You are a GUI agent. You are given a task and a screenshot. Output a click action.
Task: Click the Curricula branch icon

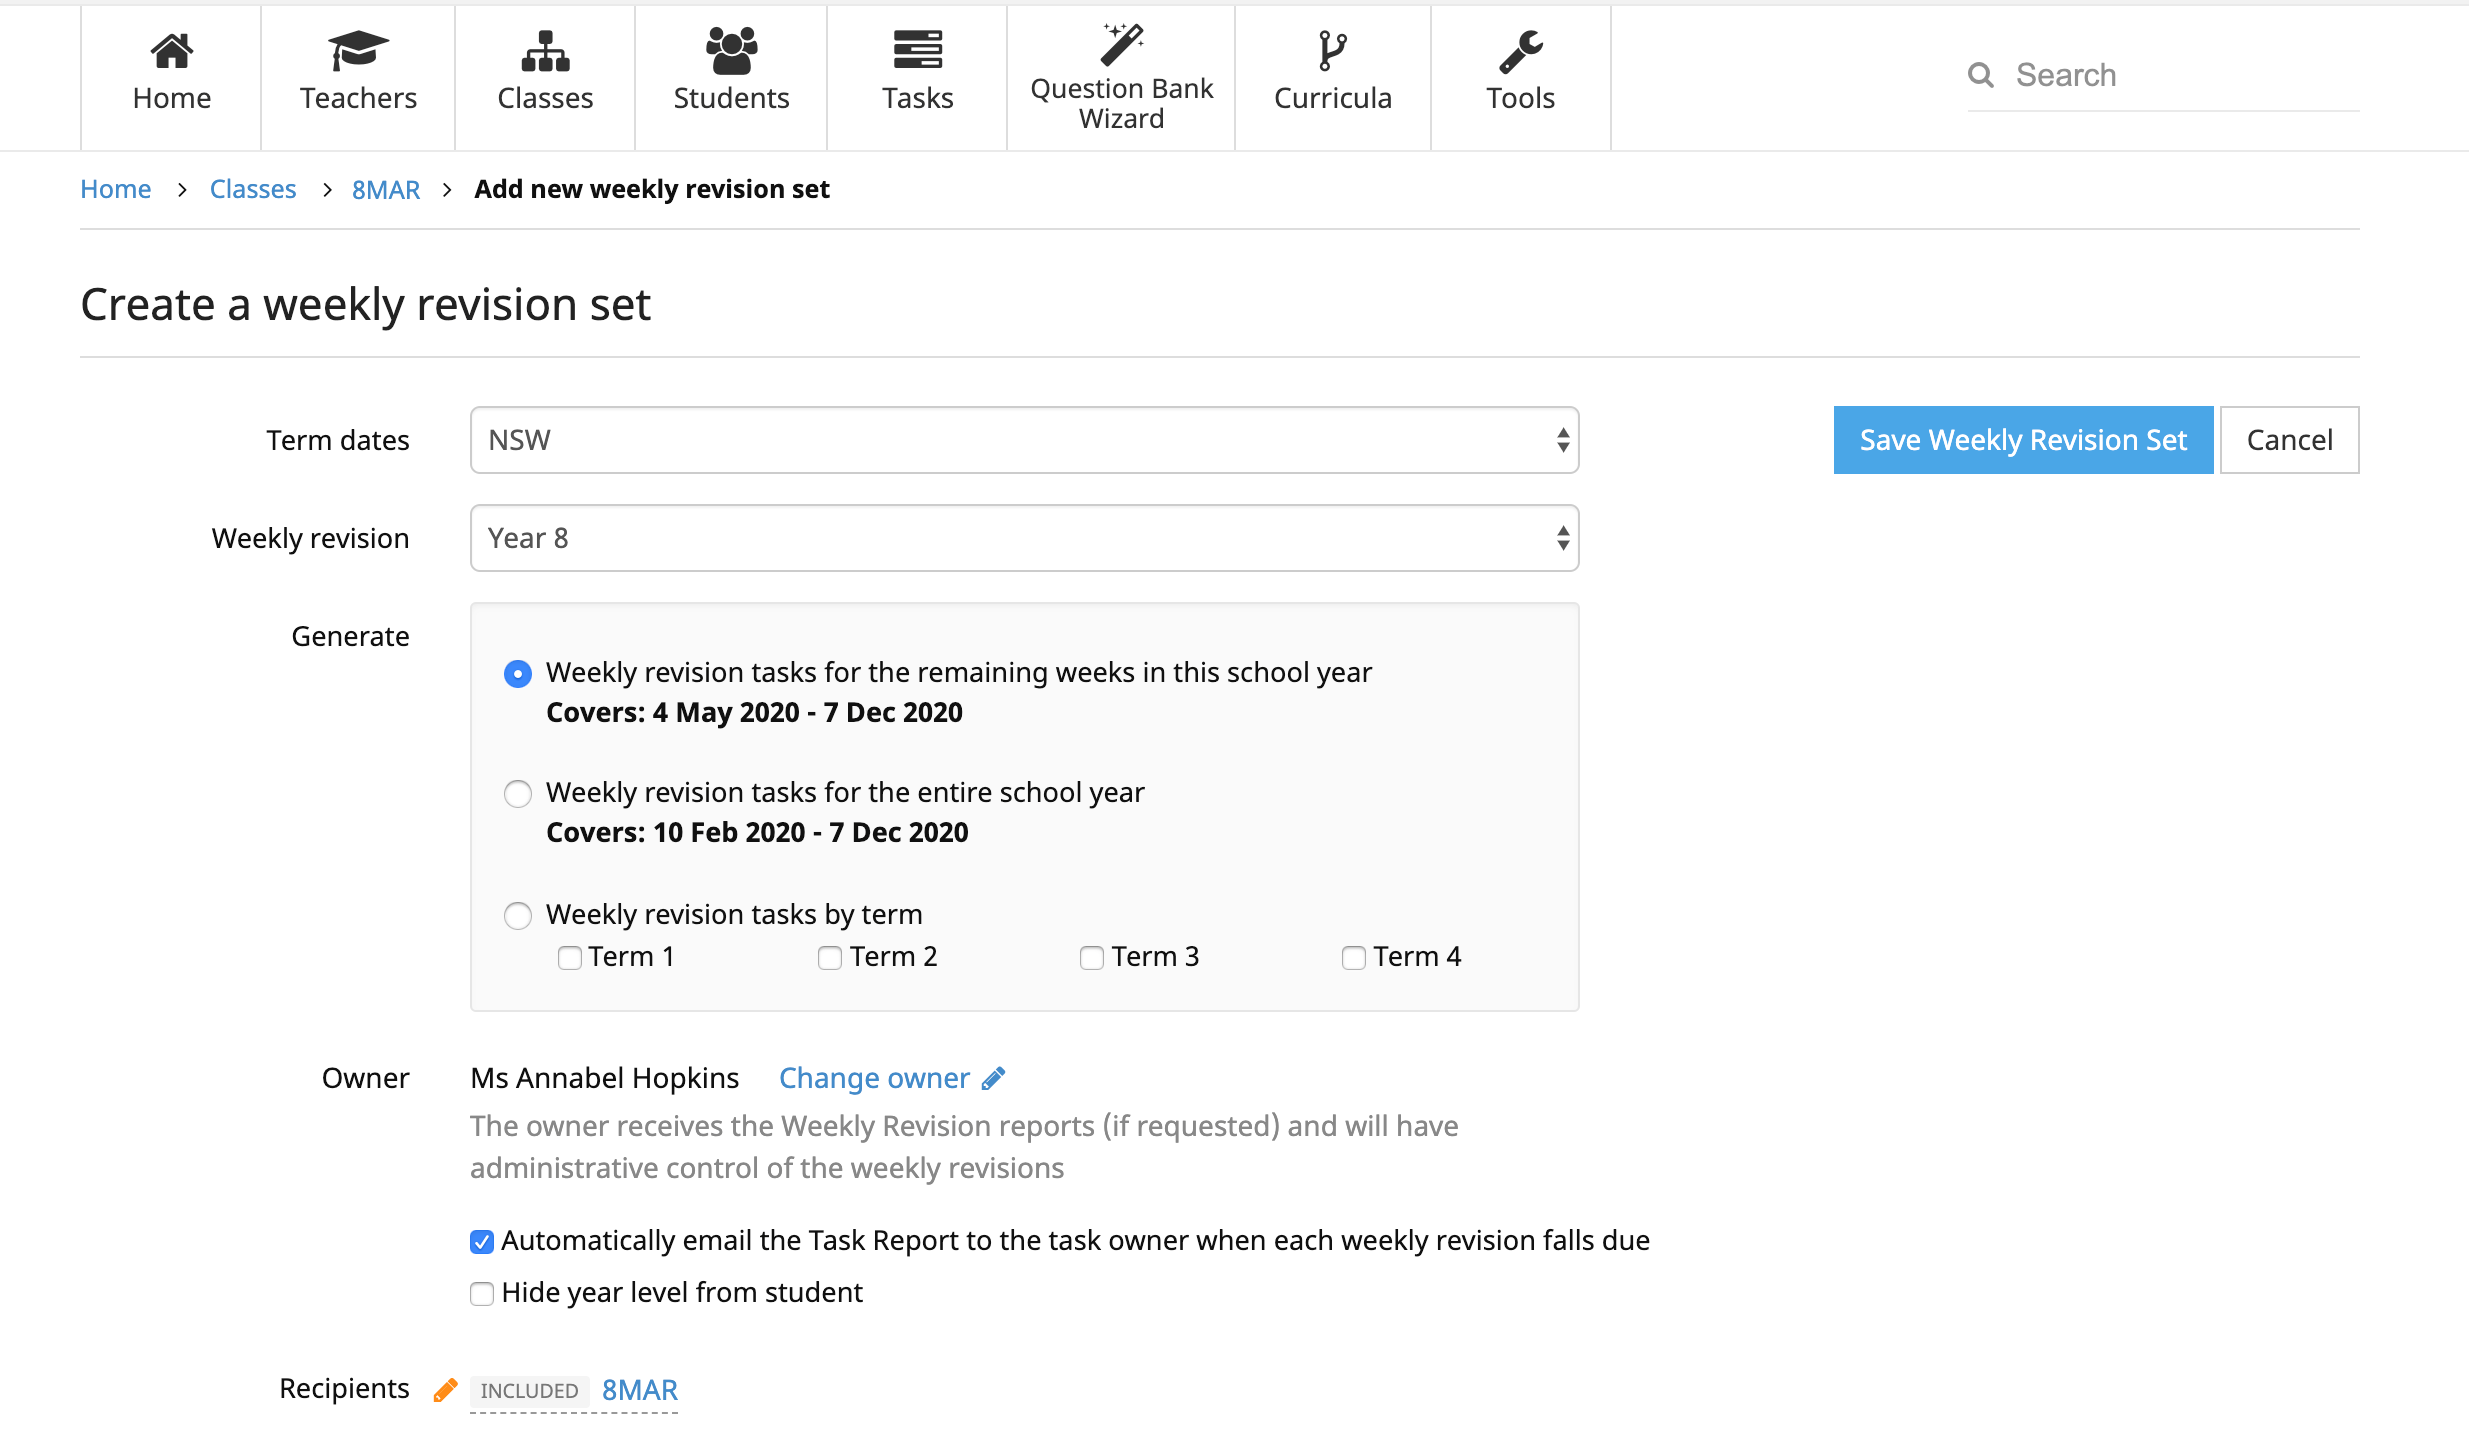(1332, 50)
